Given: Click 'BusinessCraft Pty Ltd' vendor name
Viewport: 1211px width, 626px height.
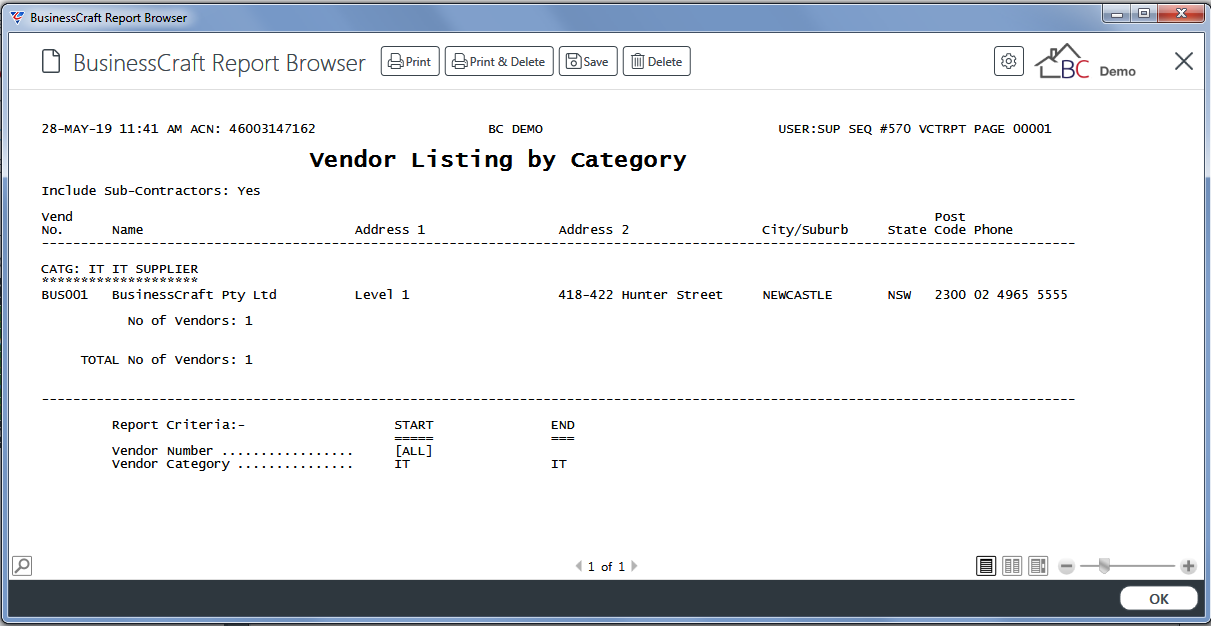Looking at the screenshot, I should 194,295.
